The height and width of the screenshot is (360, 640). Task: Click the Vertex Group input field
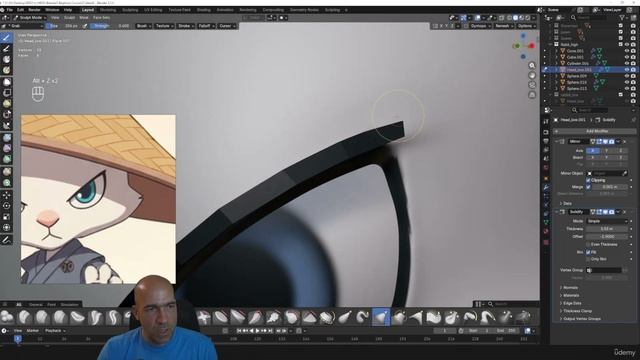604,270
